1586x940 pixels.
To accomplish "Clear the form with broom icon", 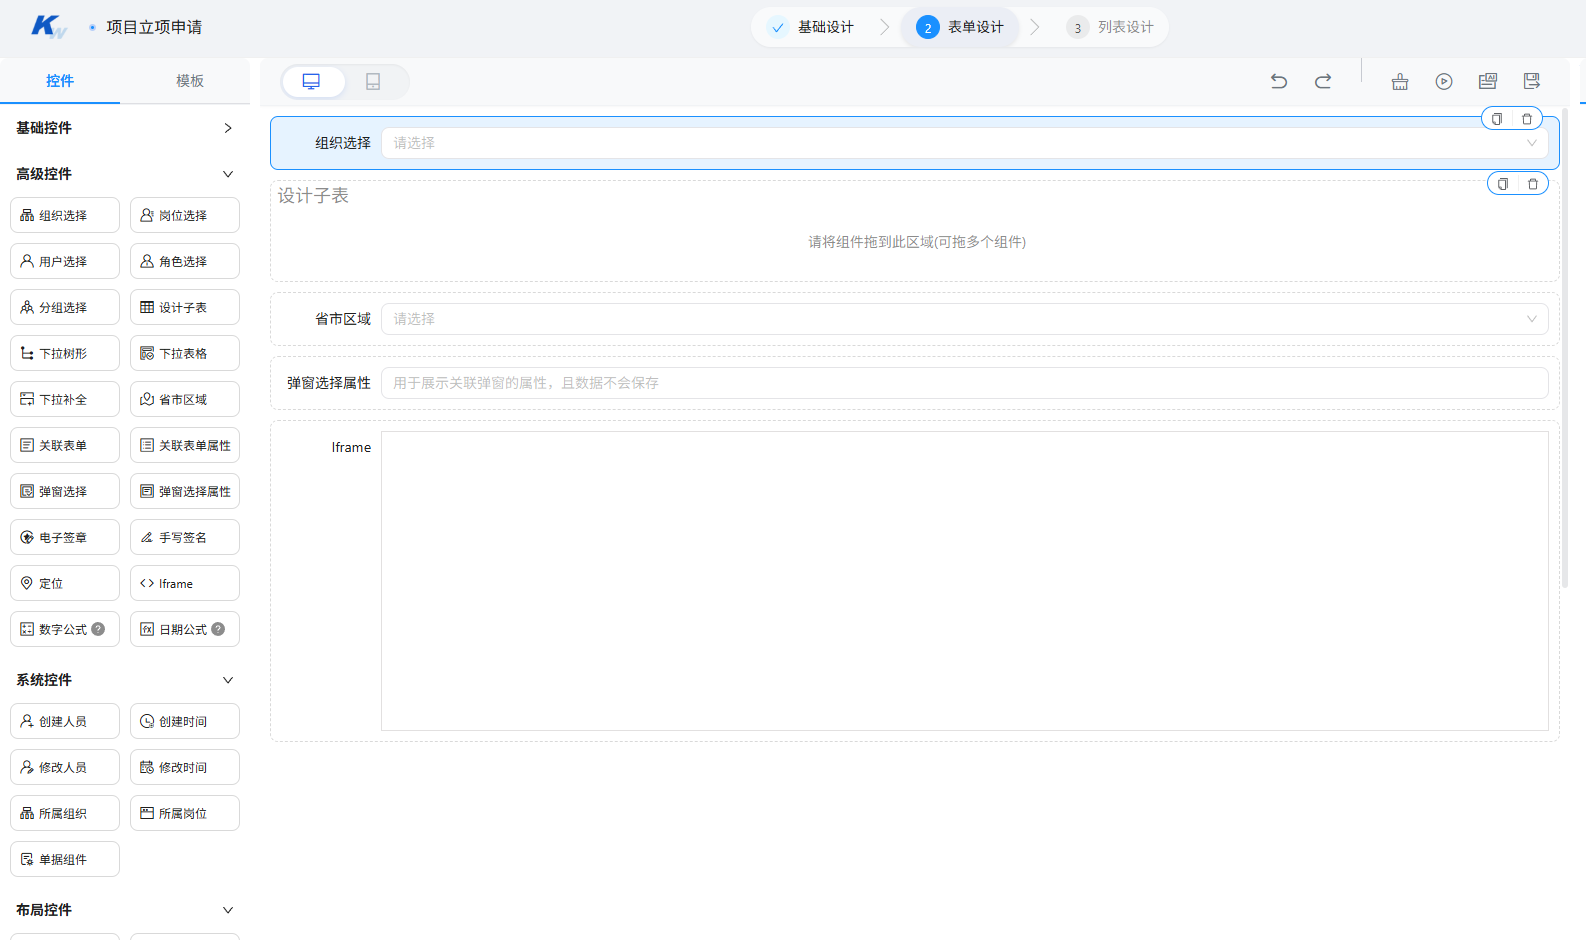I will (1400, 81).
